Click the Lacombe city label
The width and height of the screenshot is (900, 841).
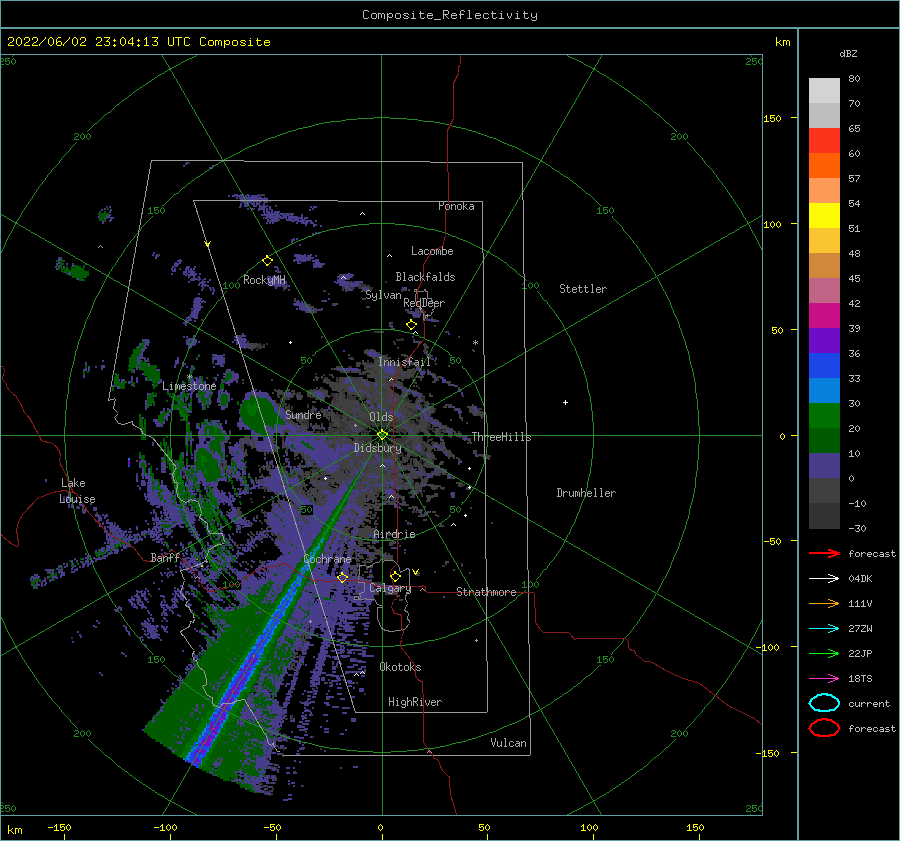tap(432, 251)
